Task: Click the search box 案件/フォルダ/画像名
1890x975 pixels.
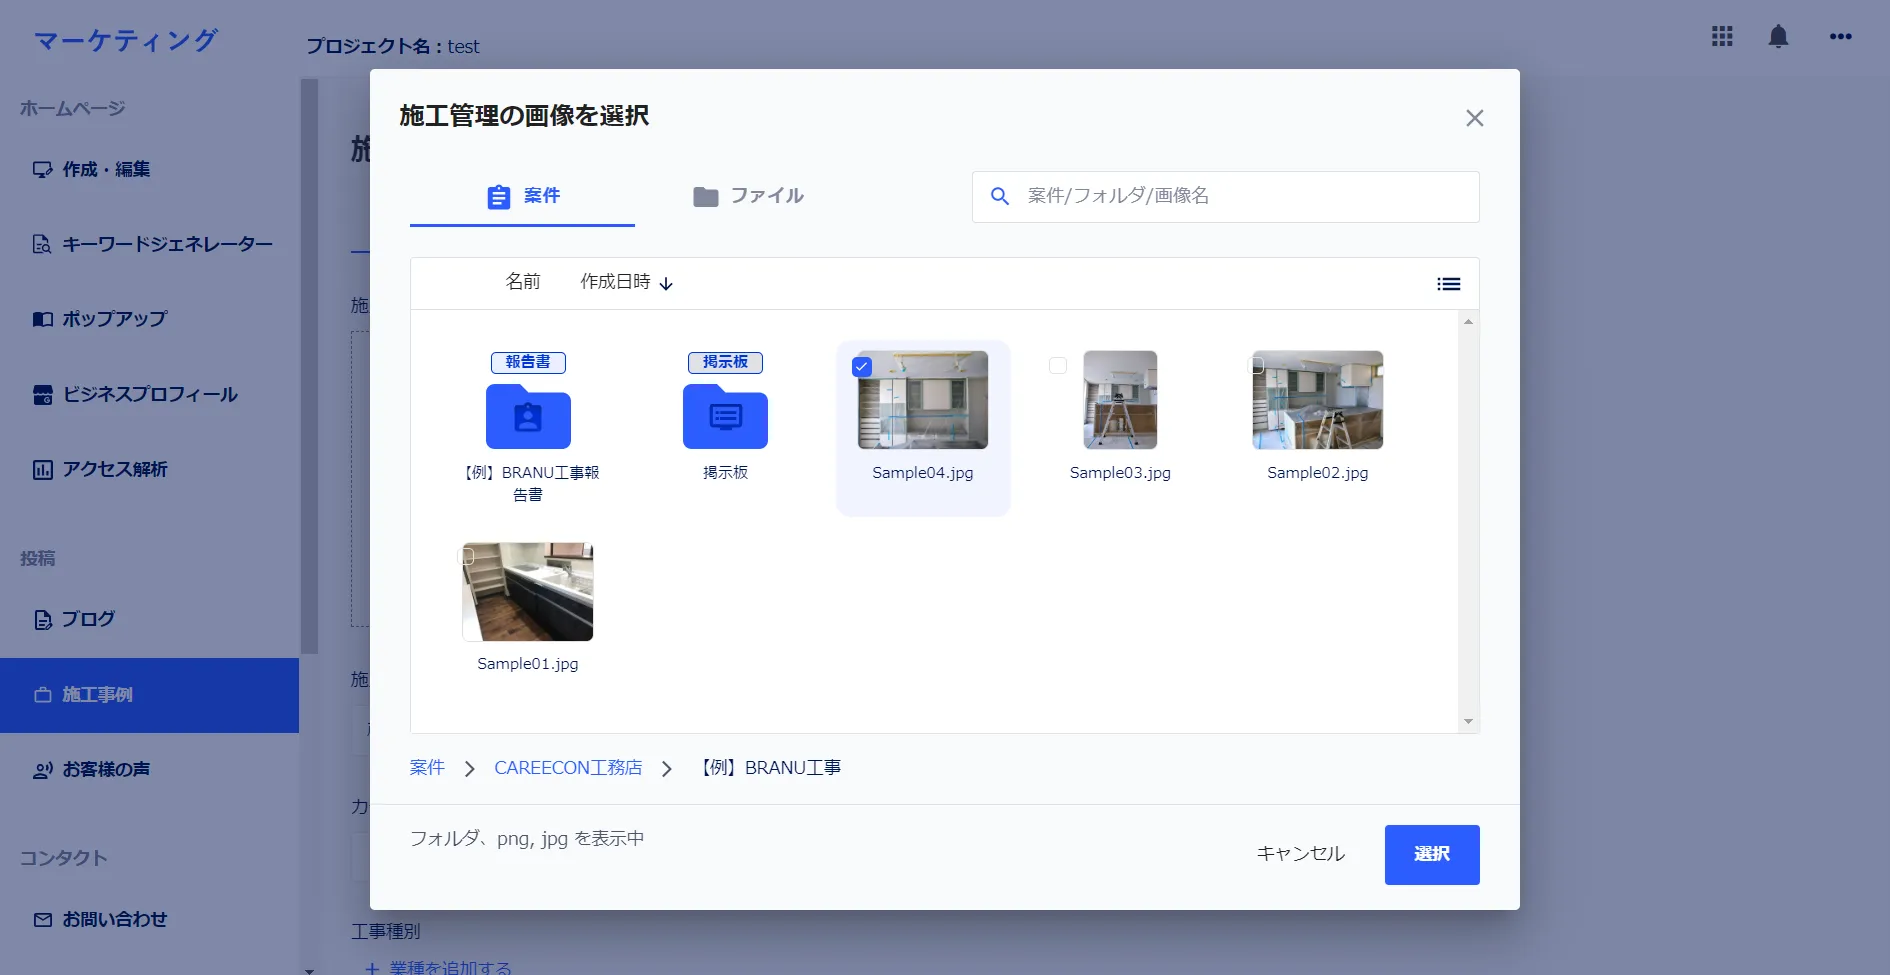Action: 1226,197
